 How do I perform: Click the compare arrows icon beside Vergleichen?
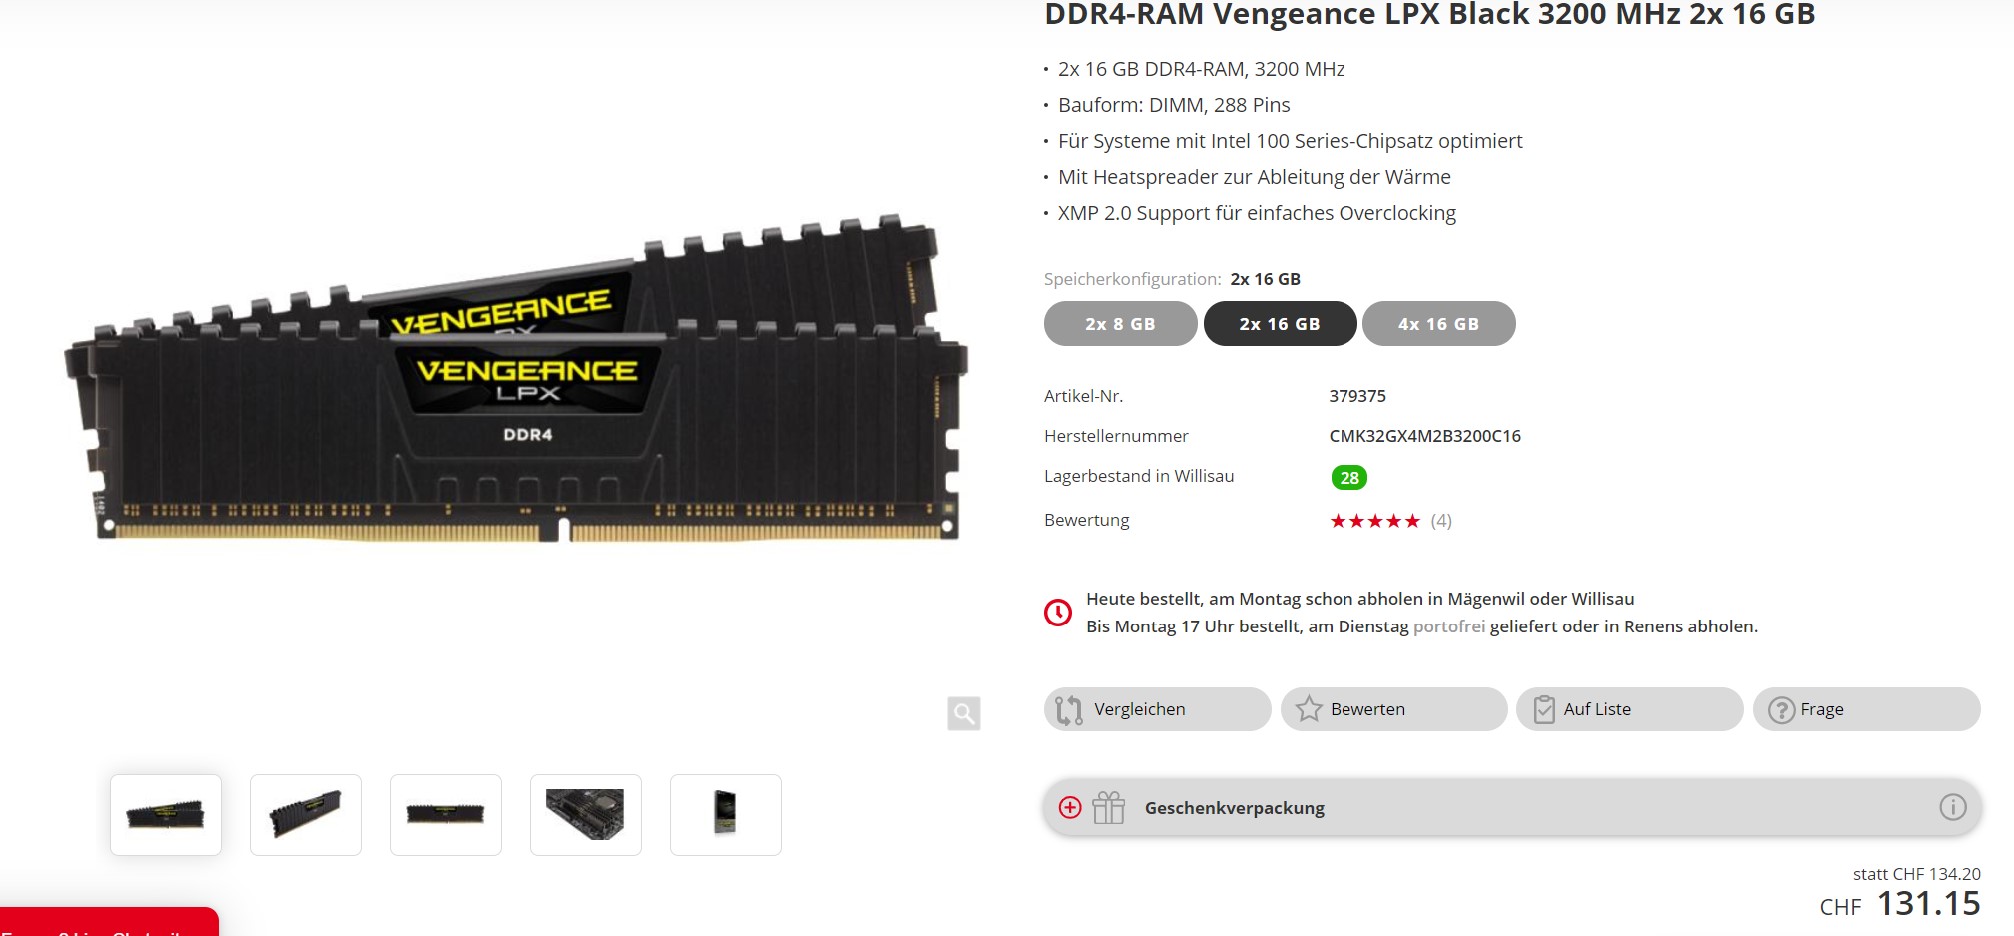(x=1069, y=709)
